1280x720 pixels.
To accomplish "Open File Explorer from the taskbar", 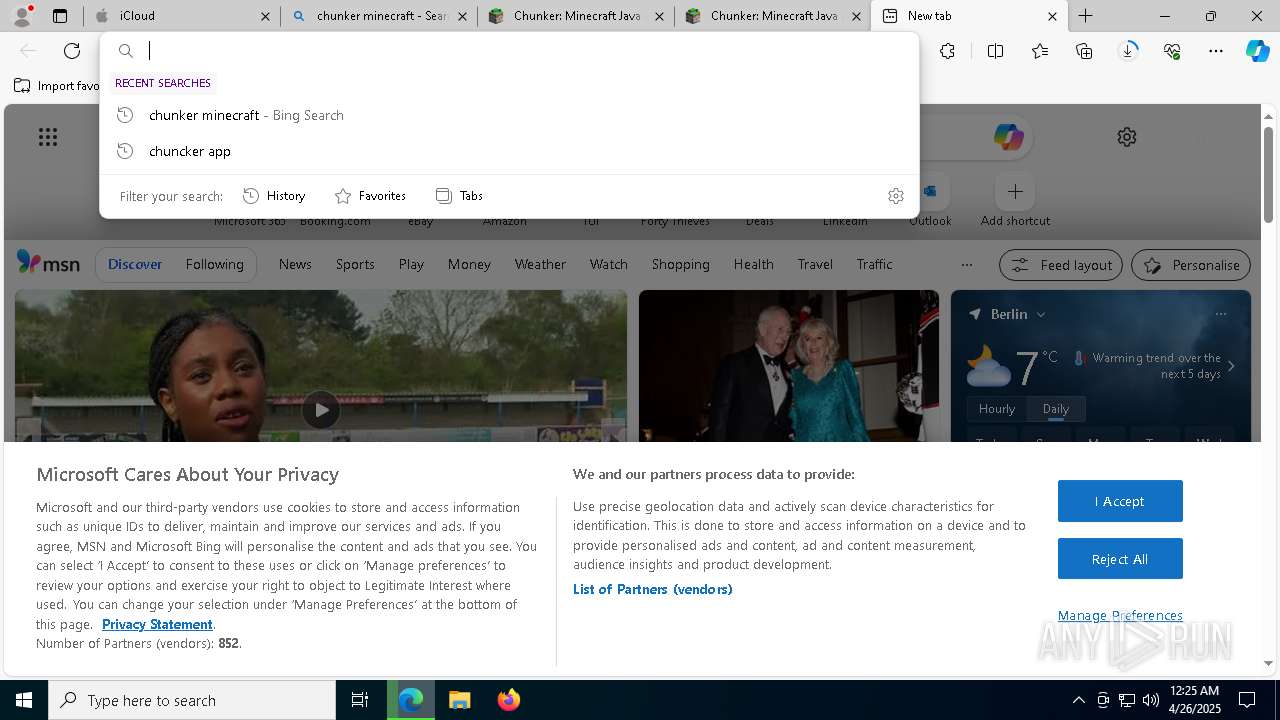I will [x=459, y=700].
